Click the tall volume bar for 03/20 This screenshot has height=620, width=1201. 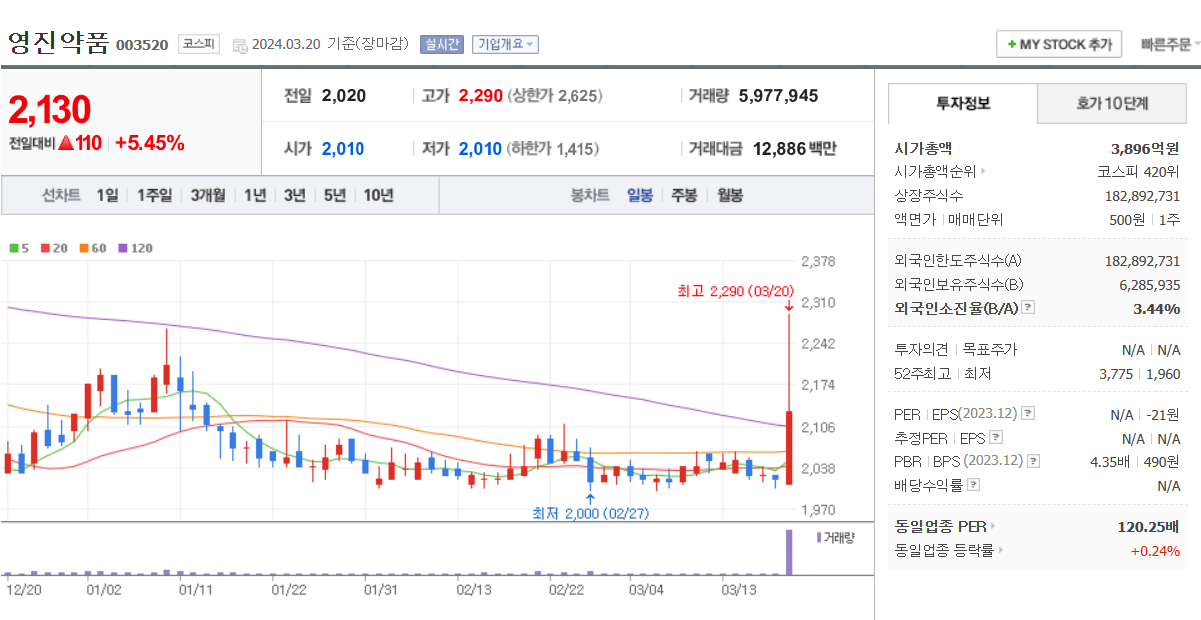(x=788, y=552)
